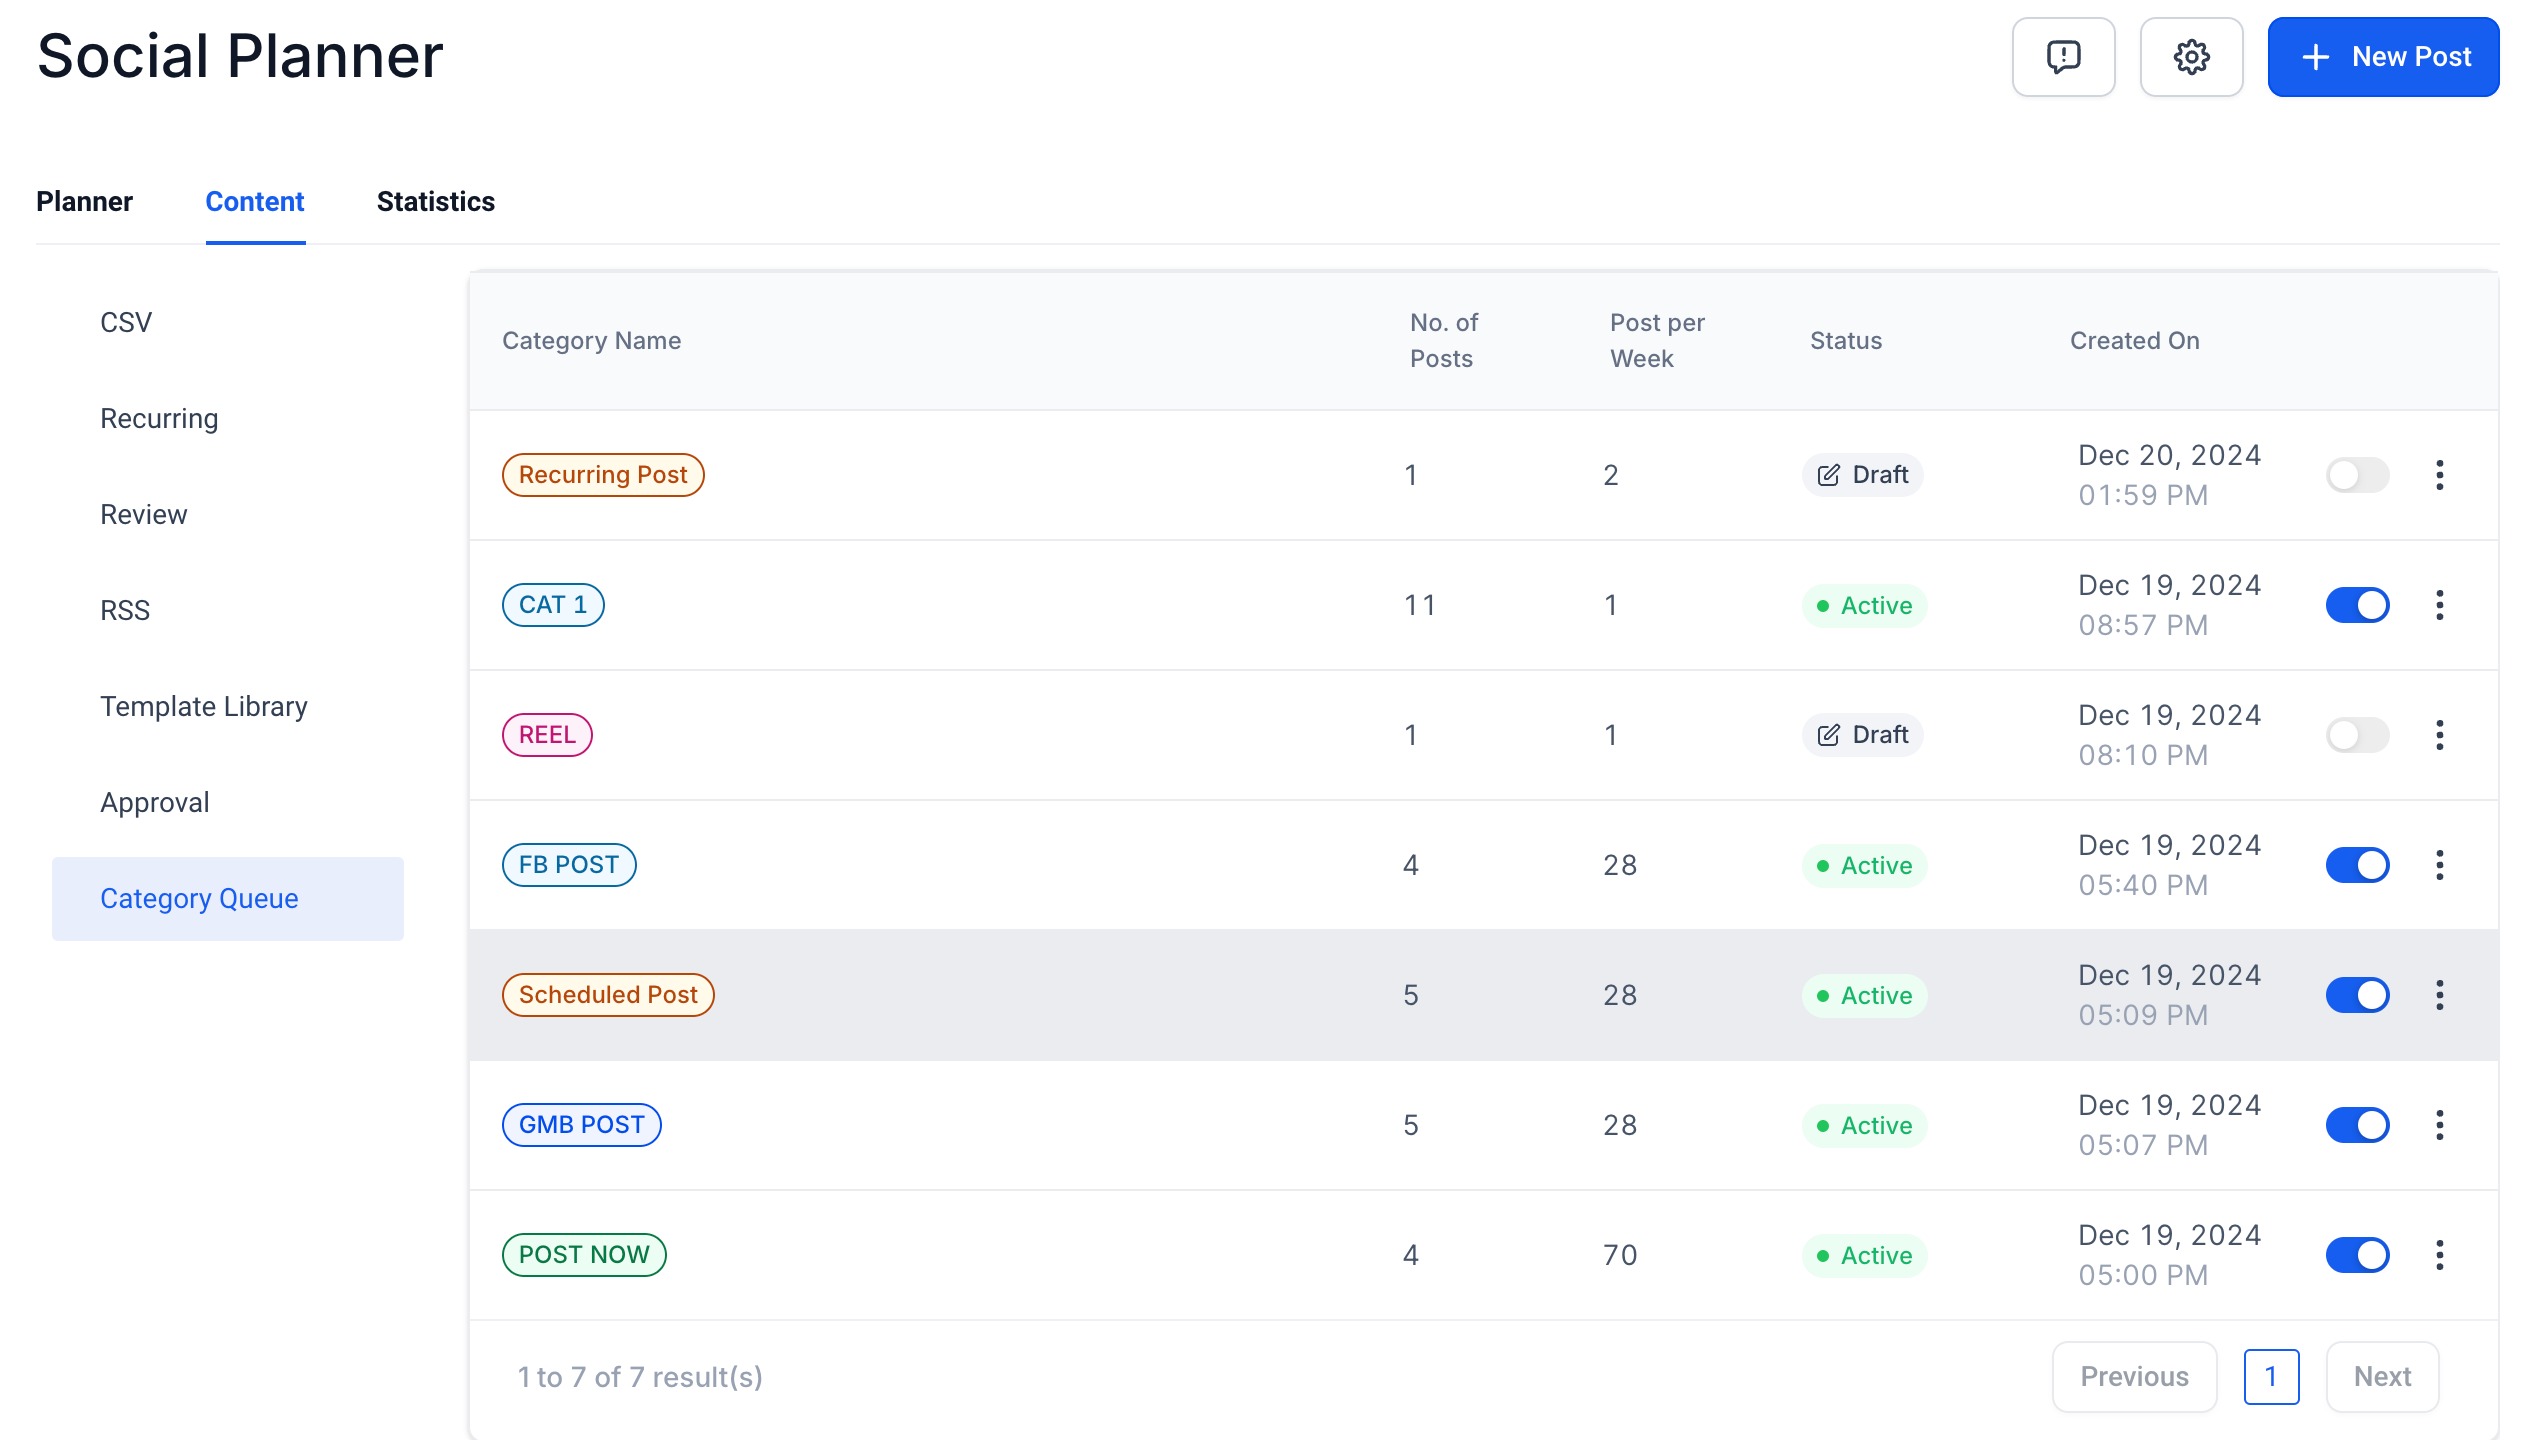
Task: Enable the Recurring Post category toggle
Action: [x=2357, y=475]
